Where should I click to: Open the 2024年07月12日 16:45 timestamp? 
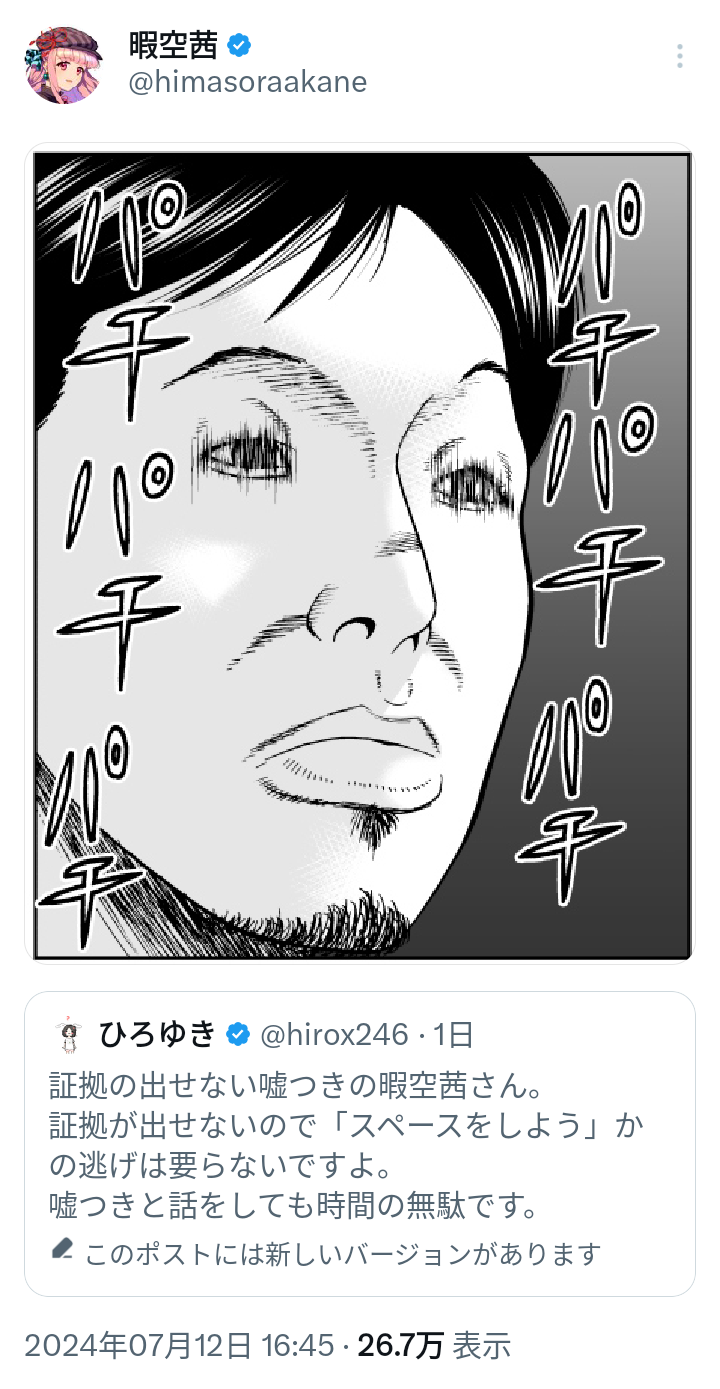pyautogui.click(x=179, y=1345)
